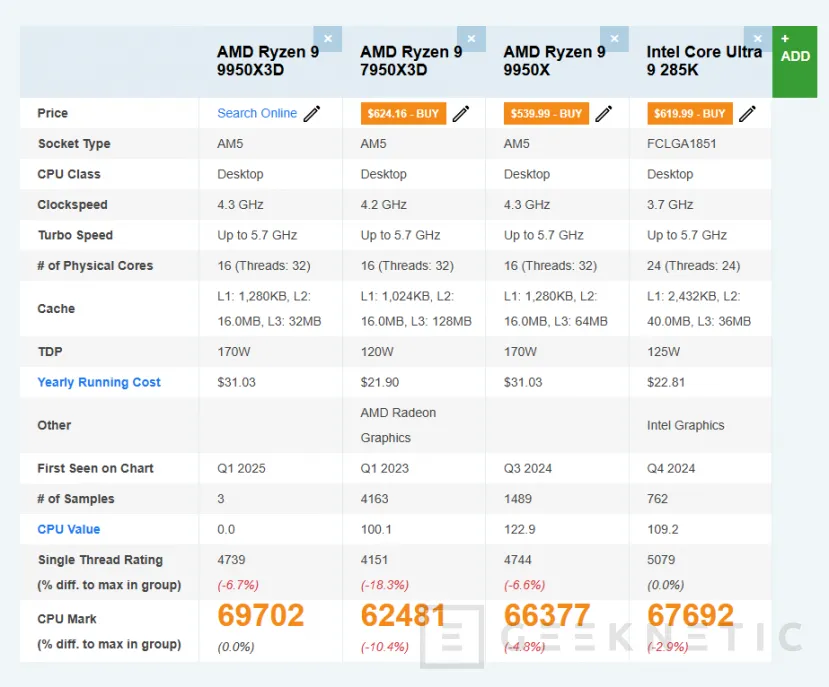This screenshot has width=829, height=687.
Task: Edit price pencil for Core Ultra 9 285K
Action: [747, 113]
